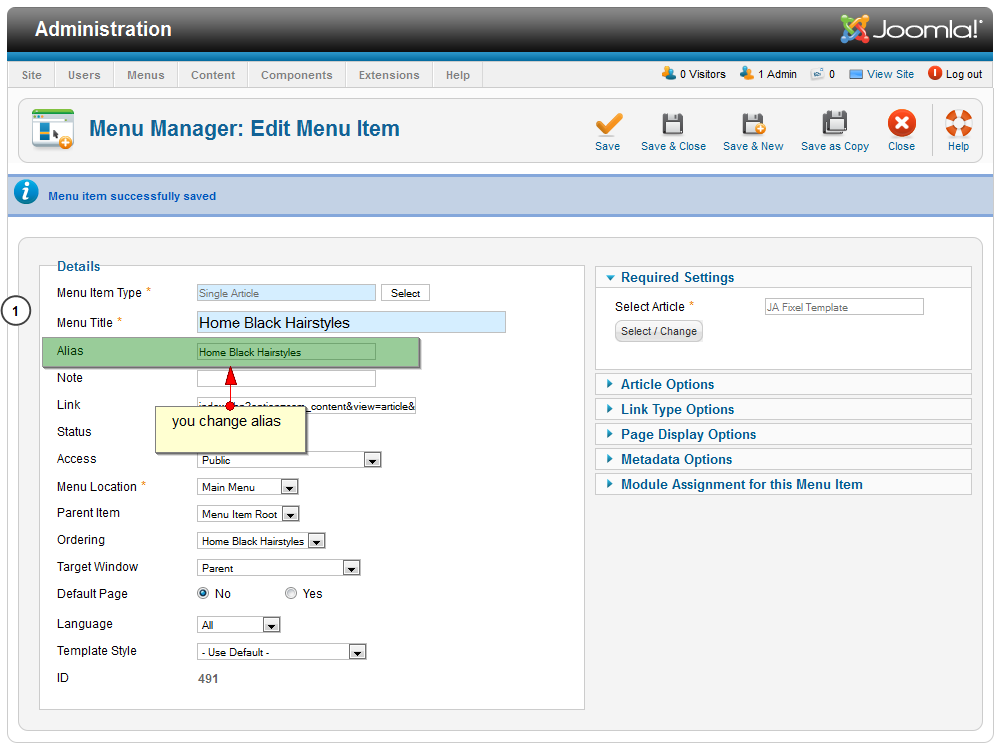Viewport: 1003px width, 747px height.
Task: Expand the Page Display Options panel
Action: (783, 434)
